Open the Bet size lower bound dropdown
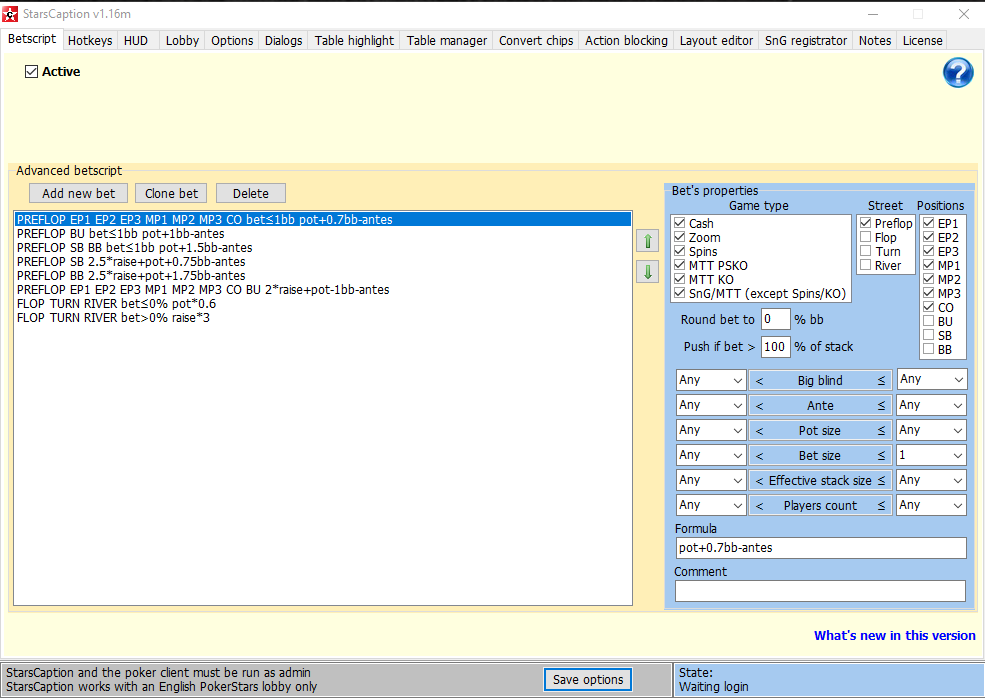The image size is (985, 698). 711,455
